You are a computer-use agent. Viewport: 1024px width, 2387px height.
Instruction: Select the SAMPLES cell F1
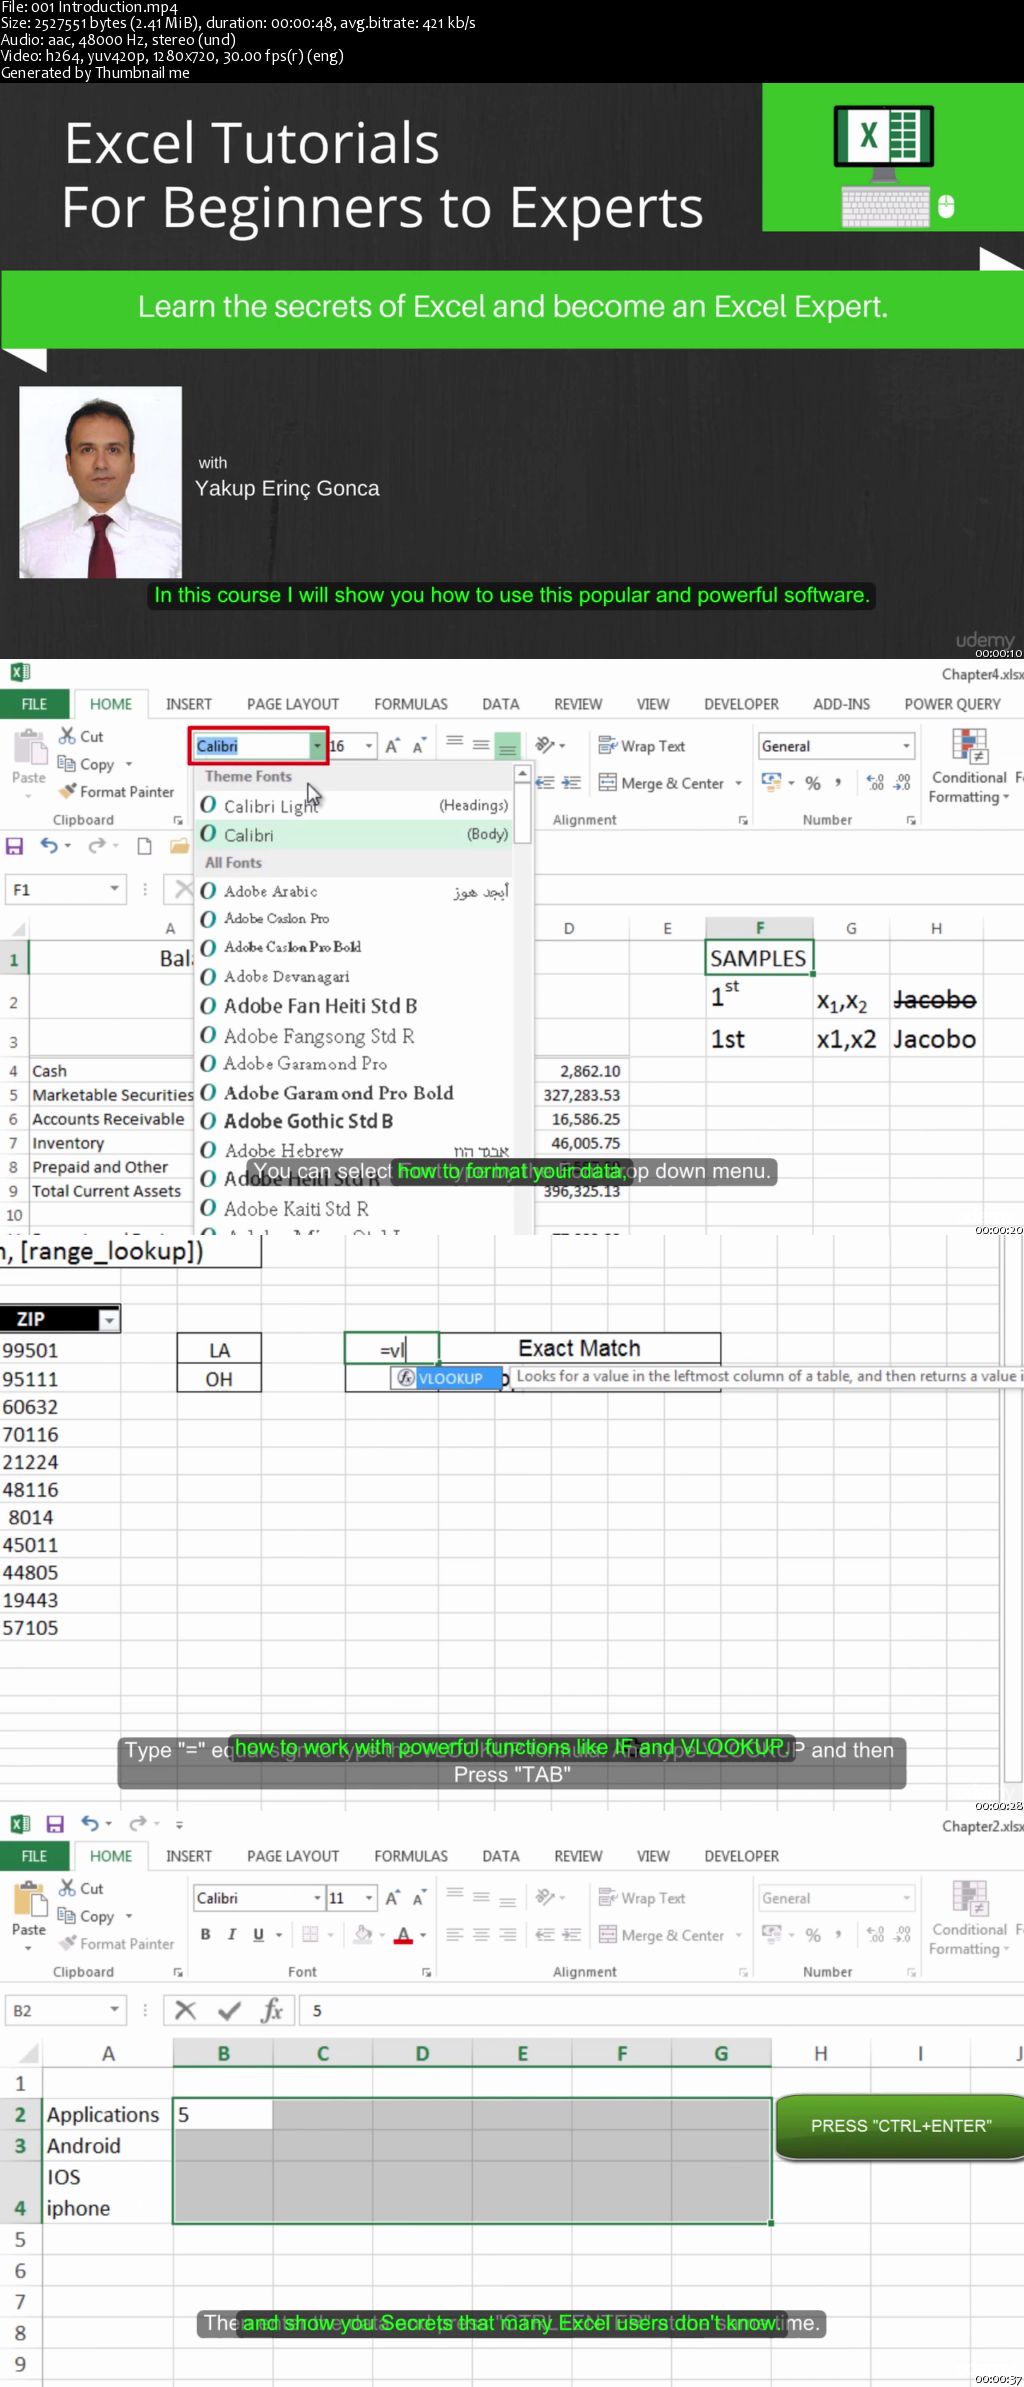click(x=759, y=958)
